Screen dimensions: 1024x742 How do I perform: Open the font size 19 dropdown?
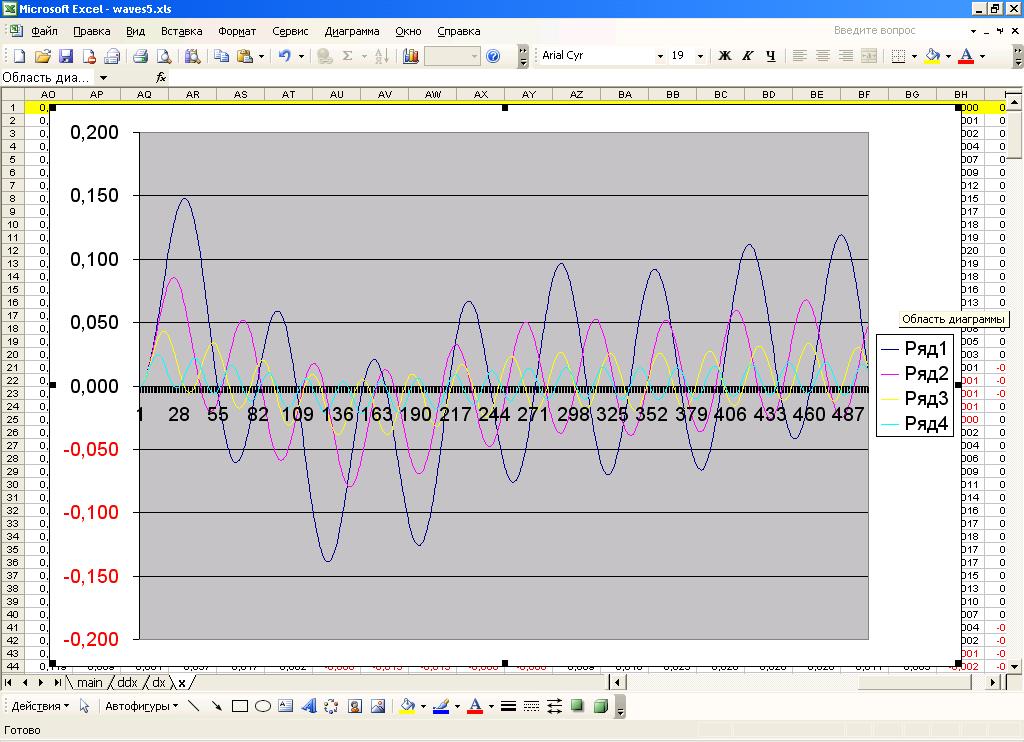click(700, 56)
